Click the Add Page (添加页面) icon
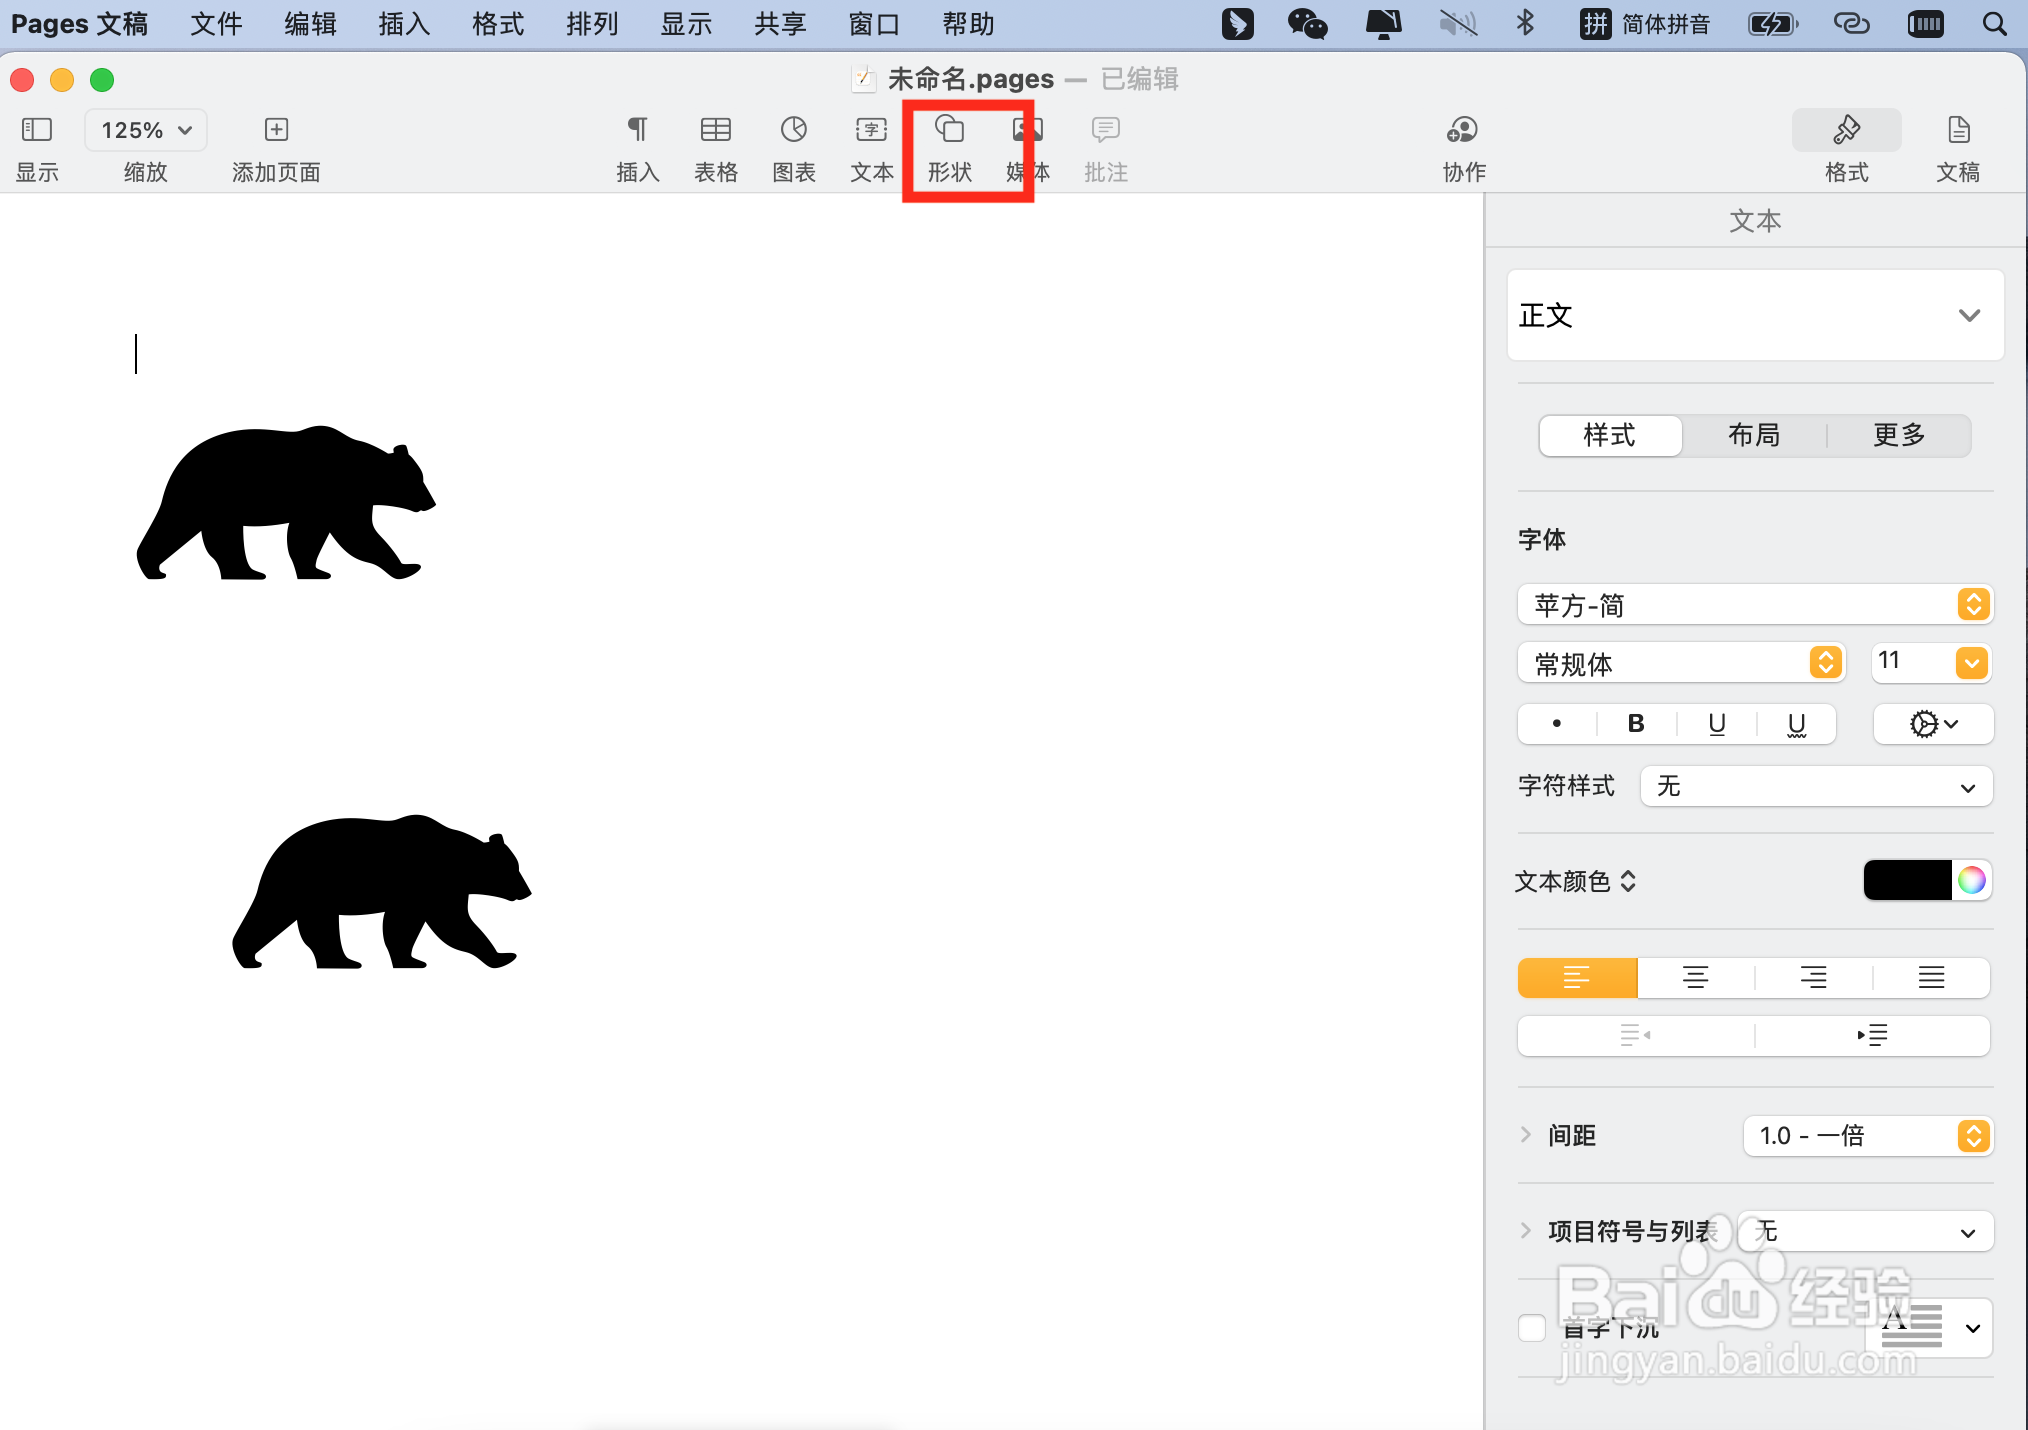This screenshot has width=2028, height=1430. (x=276, y=130)
